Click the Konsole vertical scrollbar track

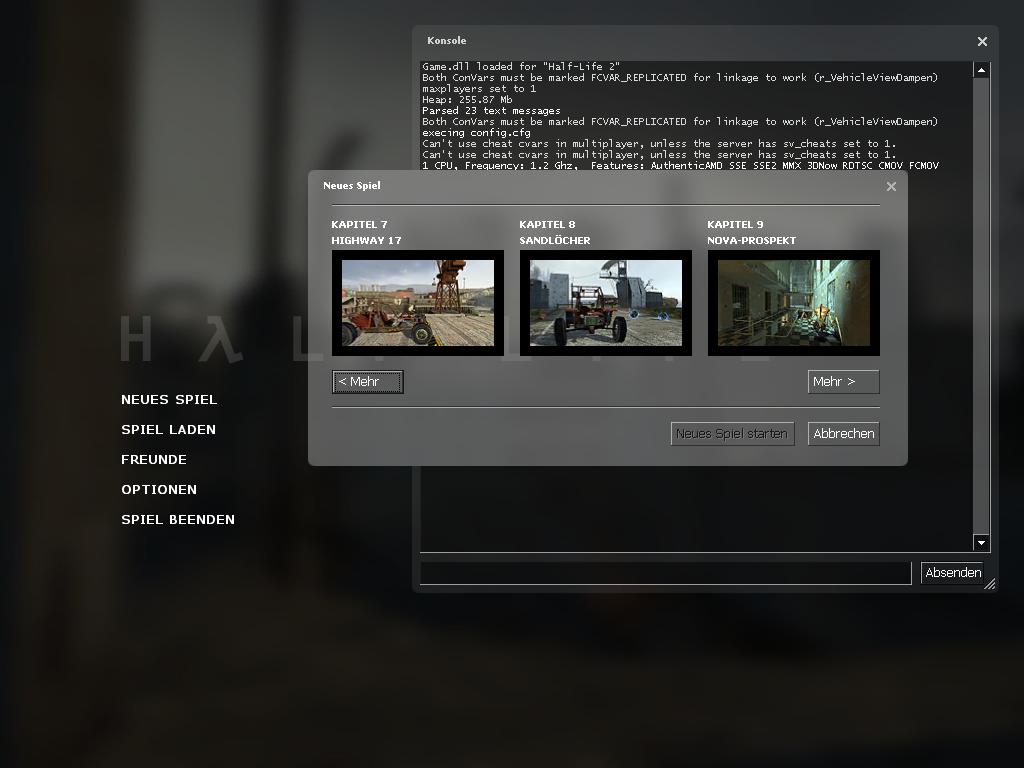pos(981,306)
